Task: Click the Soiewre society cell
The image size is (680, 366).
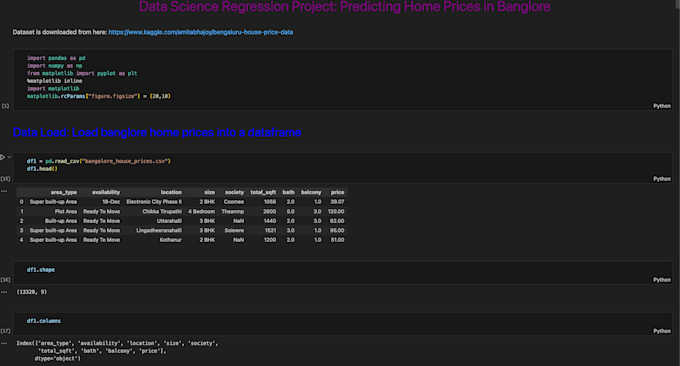Action: pos(234,231)
